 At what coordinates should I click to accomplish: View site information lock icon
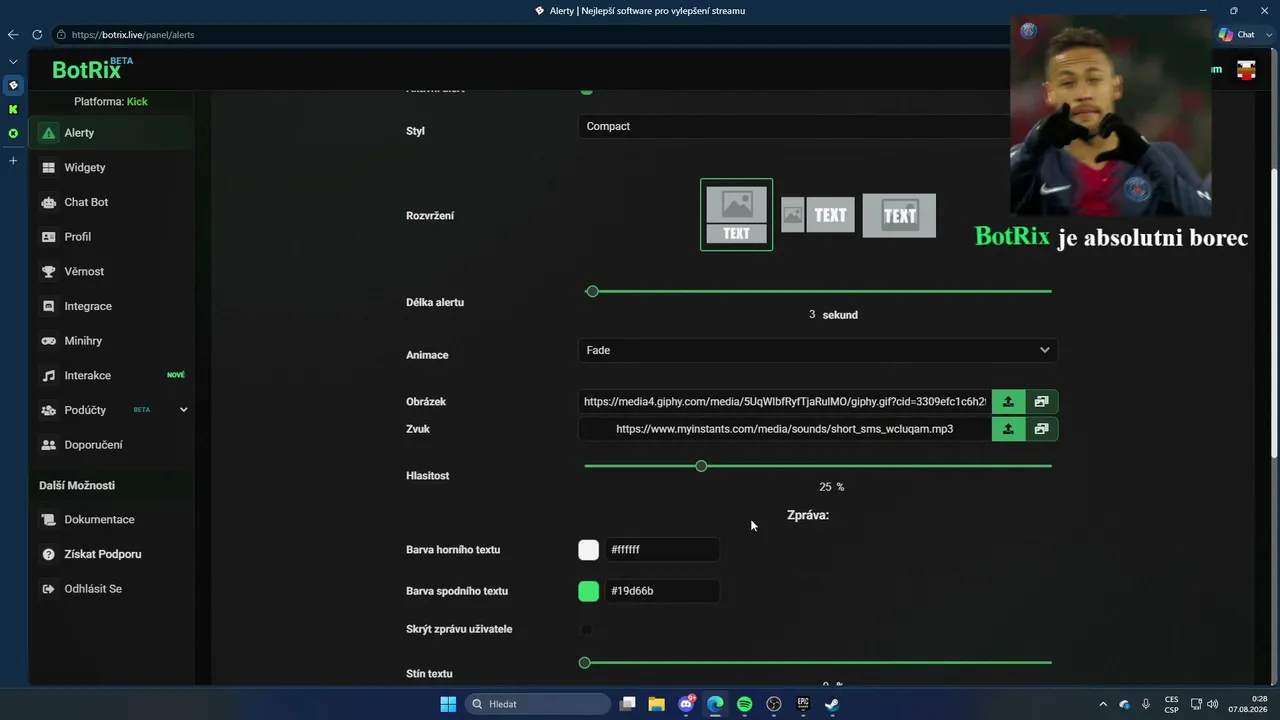[x=61, y=35]
